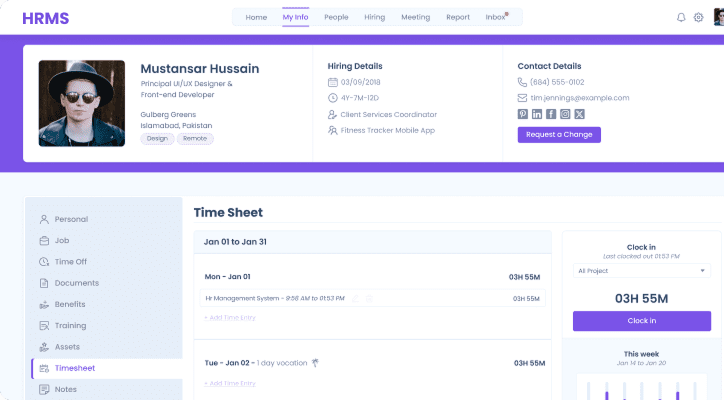Image resolution: width=724 pixels, height=400 pixels.
Task: Go to the Hiring tab
Action: pos(375,17)
